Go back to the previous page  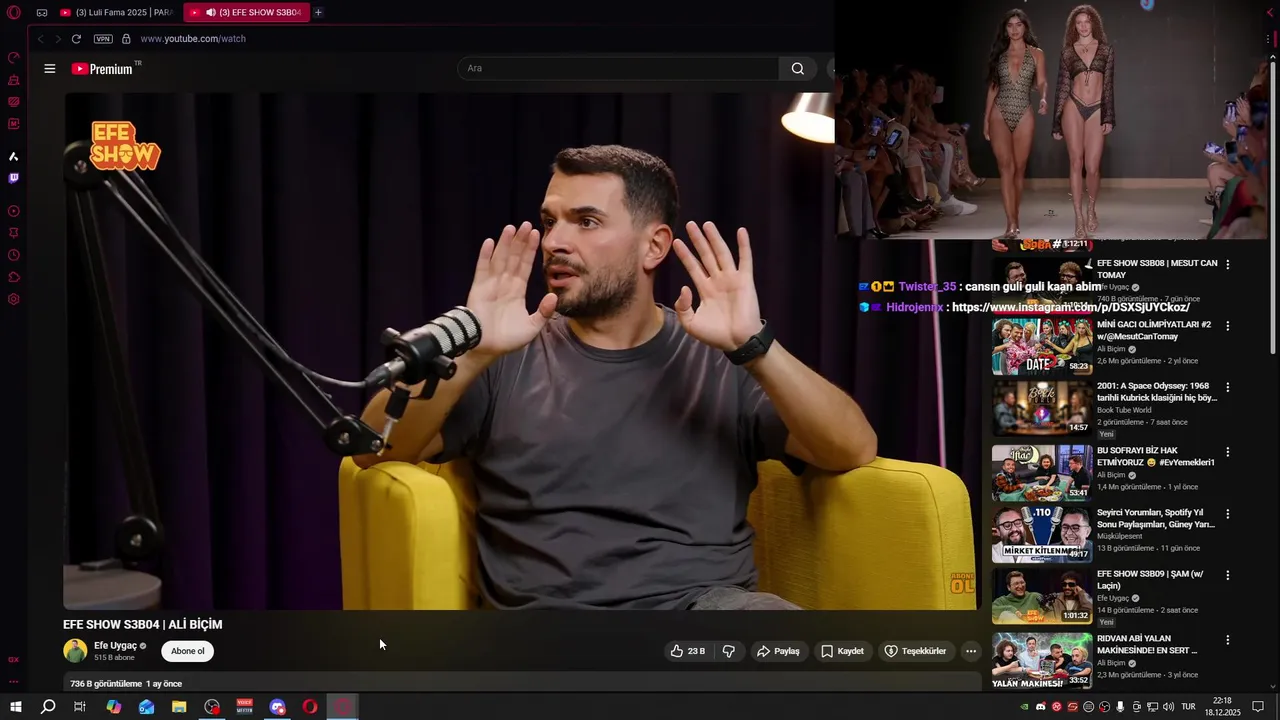[40, 39]
